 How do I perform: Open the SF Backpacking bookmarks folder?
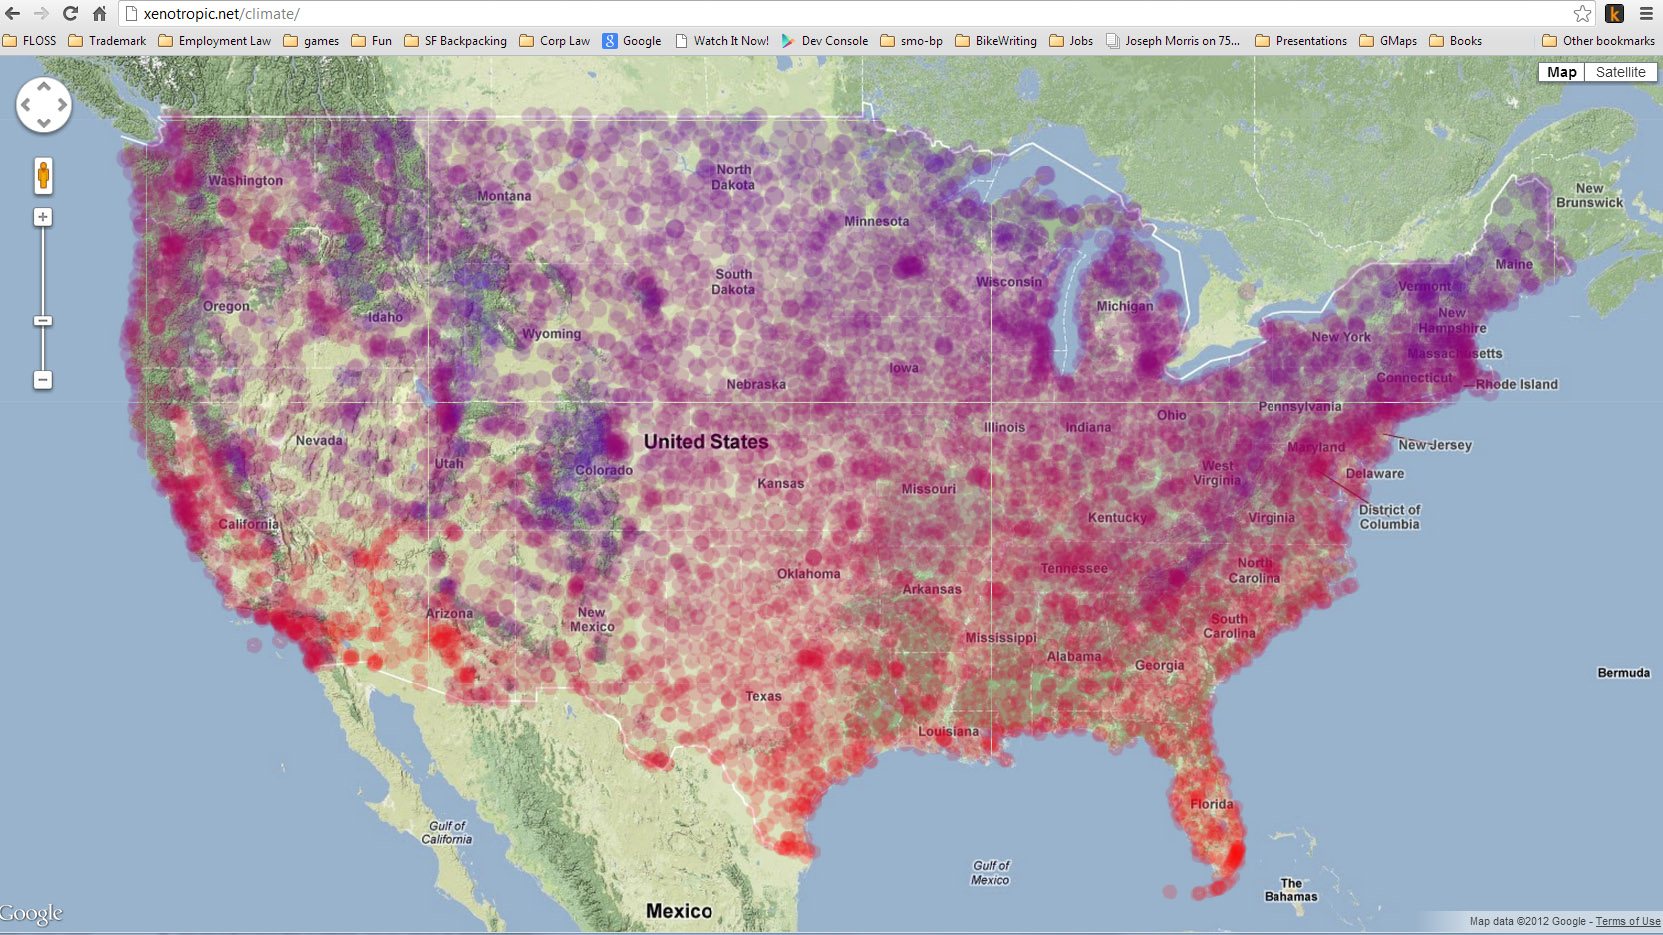pyautogui.click(x=455, y=41)
